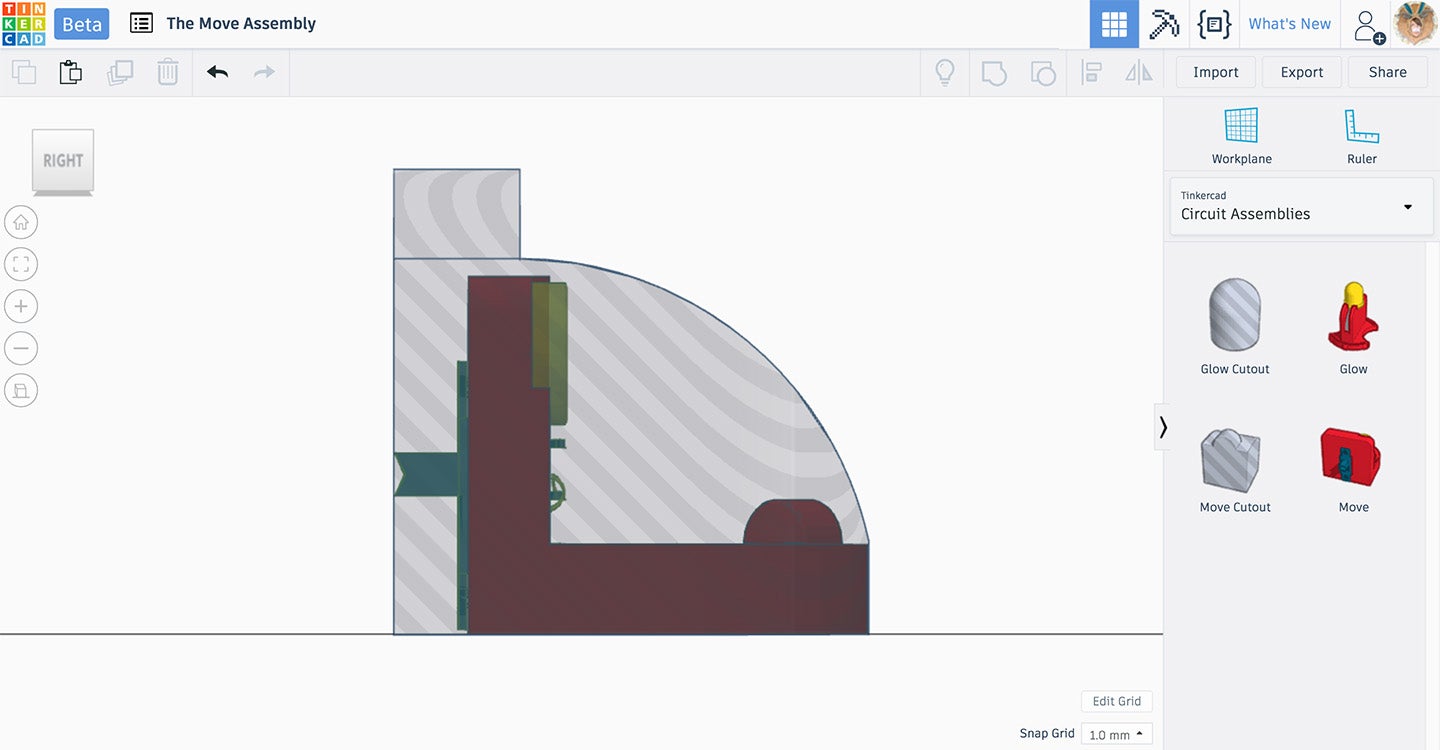Click the Tinkercad logo

pyautogui.click(x=23, y=24)
